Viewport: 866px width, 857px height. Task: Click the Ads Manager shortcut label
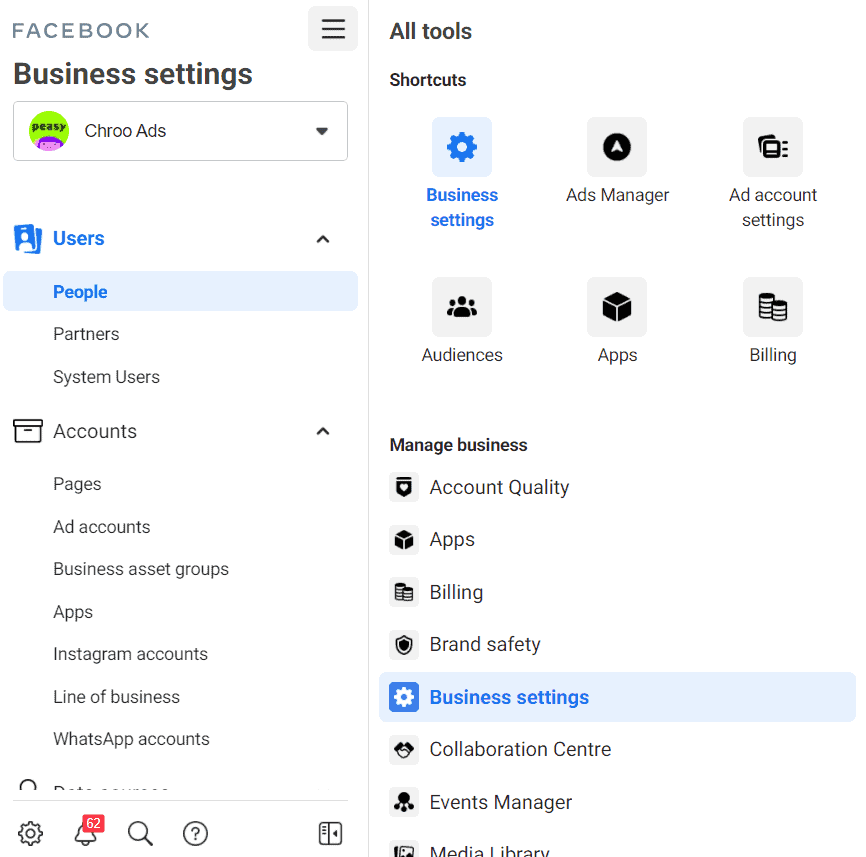[617, 195]
